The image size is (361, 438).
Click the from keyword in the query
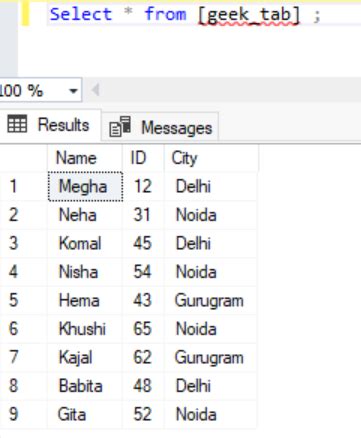[x=165, y=14]
